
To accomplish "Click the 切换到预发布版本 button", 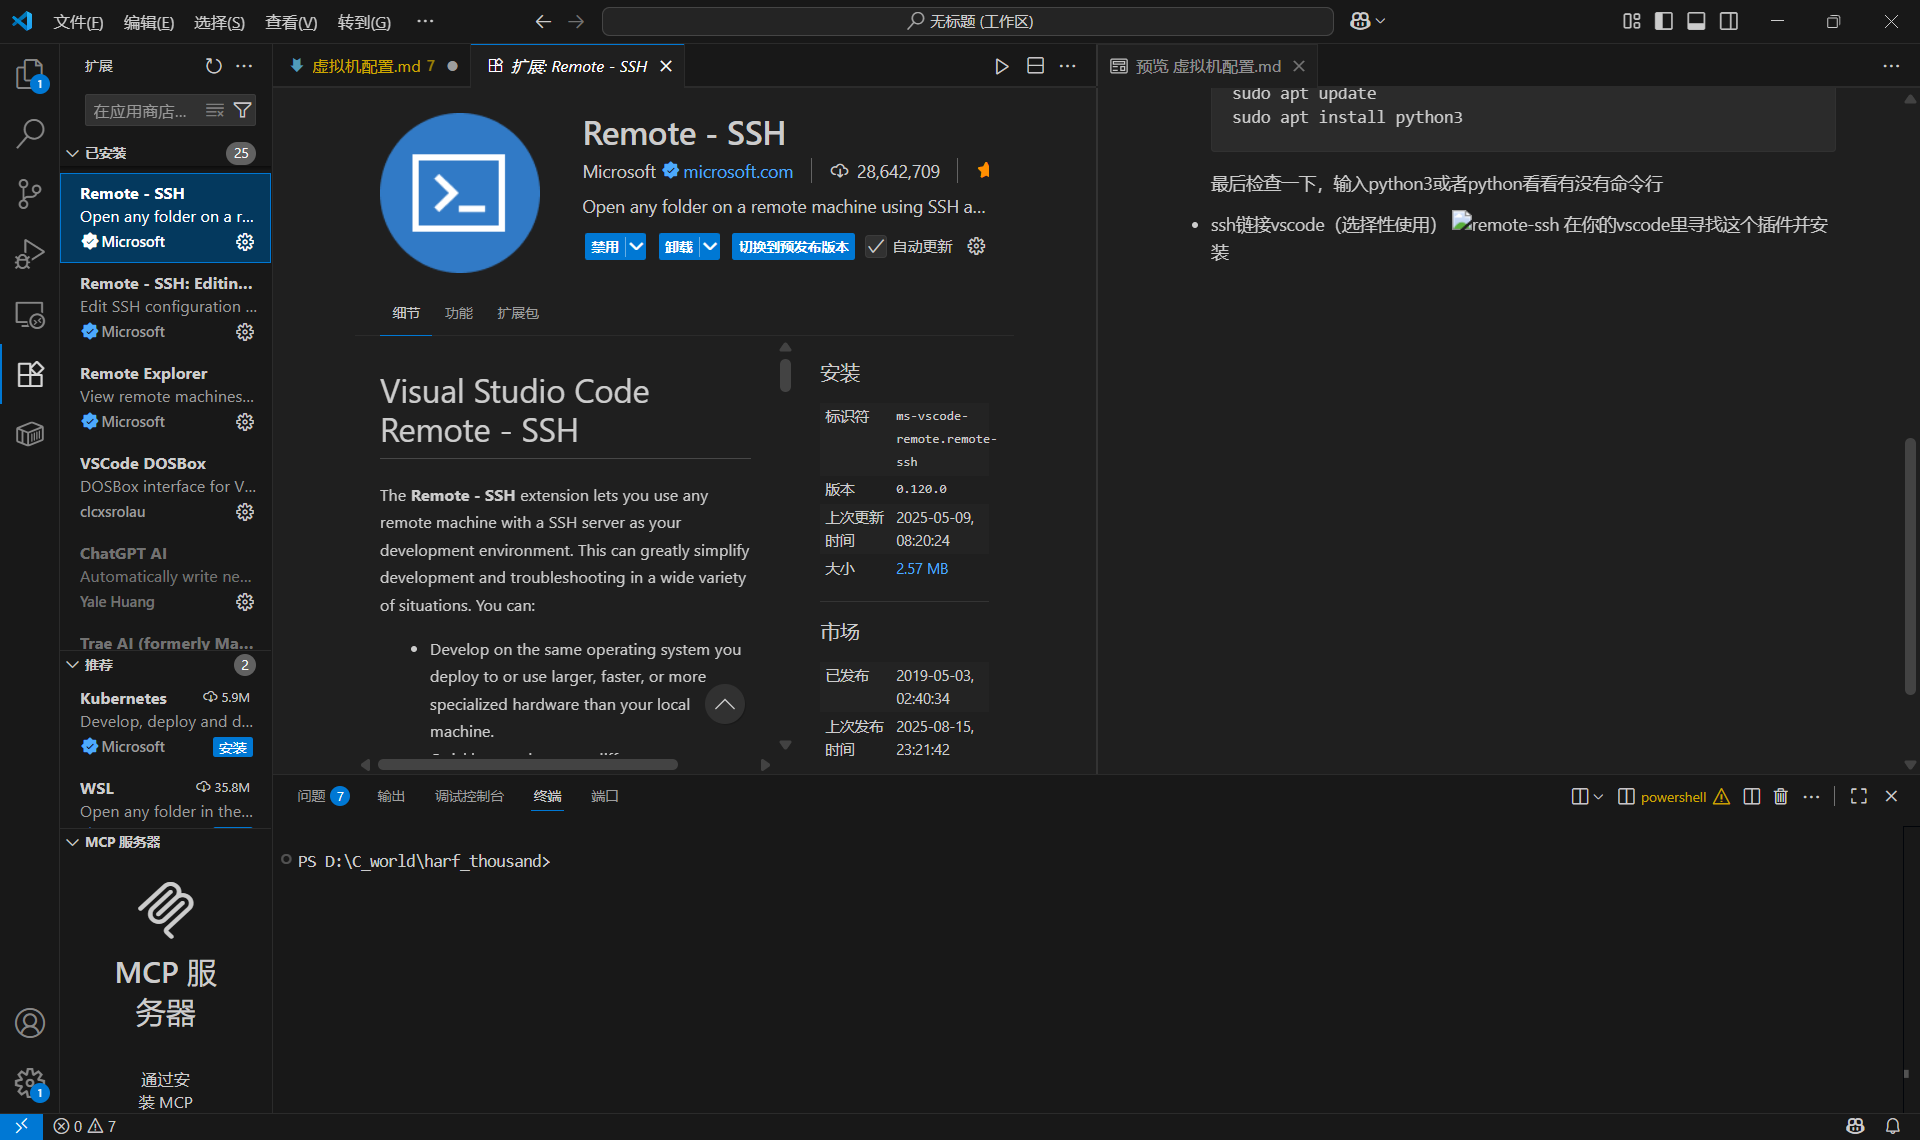I will tap(793, 247).
